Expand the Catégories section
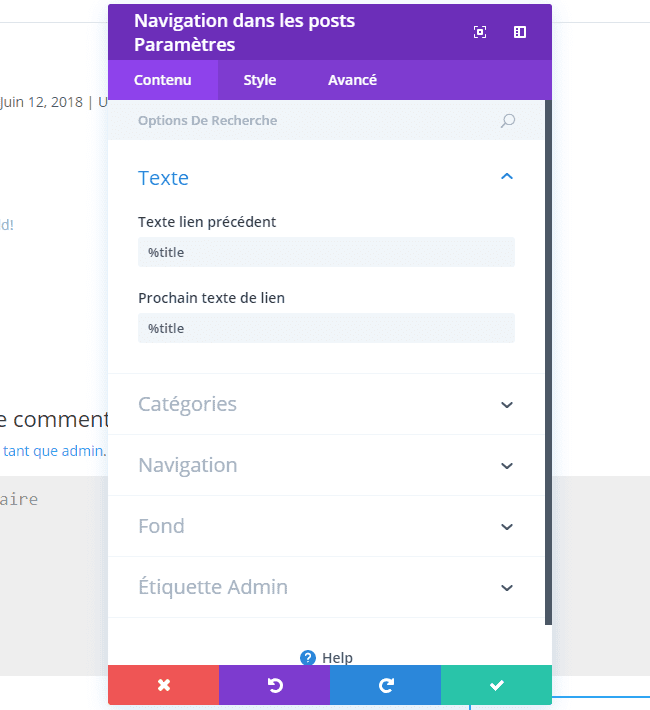Viewport: 650px width, 710px height. point(506,405)
